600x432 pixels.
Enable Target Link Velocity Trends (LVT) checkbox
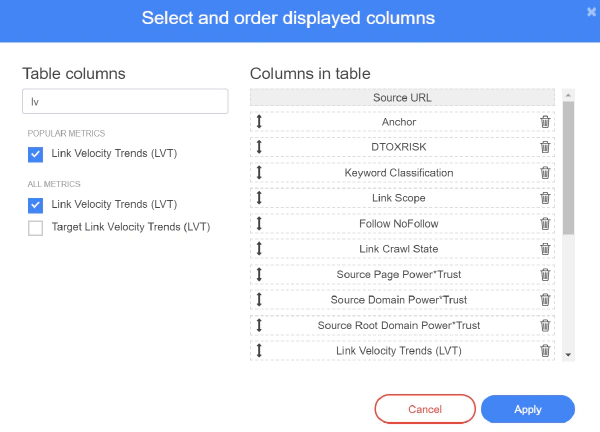click(35, 228)
